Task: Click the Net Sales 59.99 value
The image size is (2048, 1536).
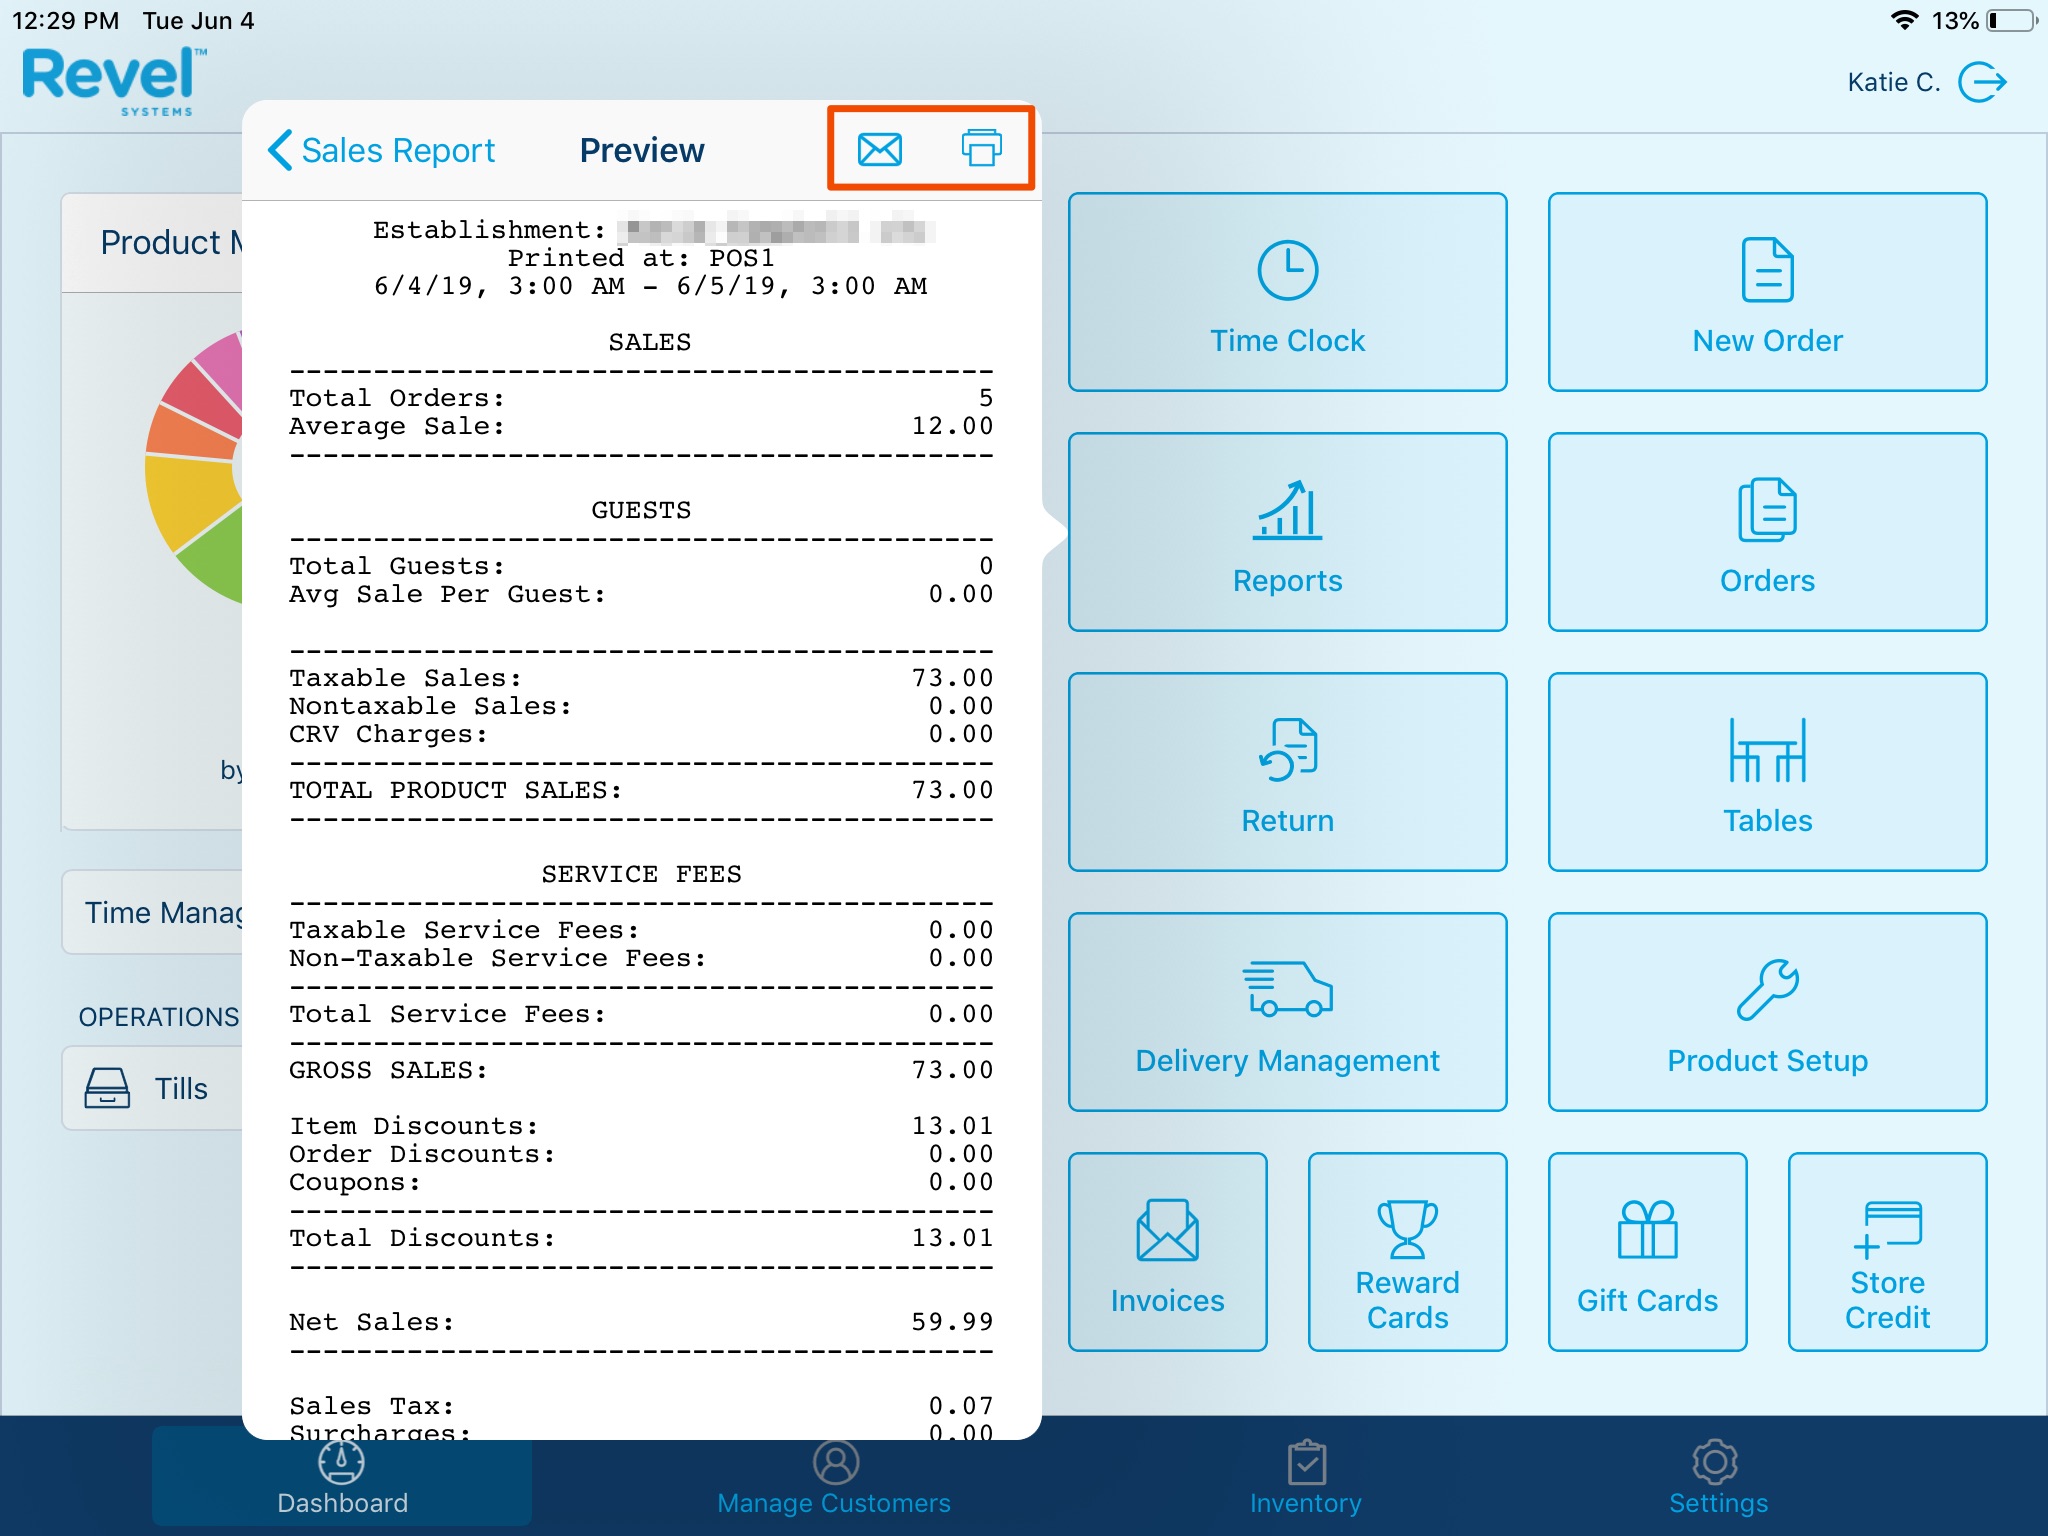Action: (x=952, y=1322)
